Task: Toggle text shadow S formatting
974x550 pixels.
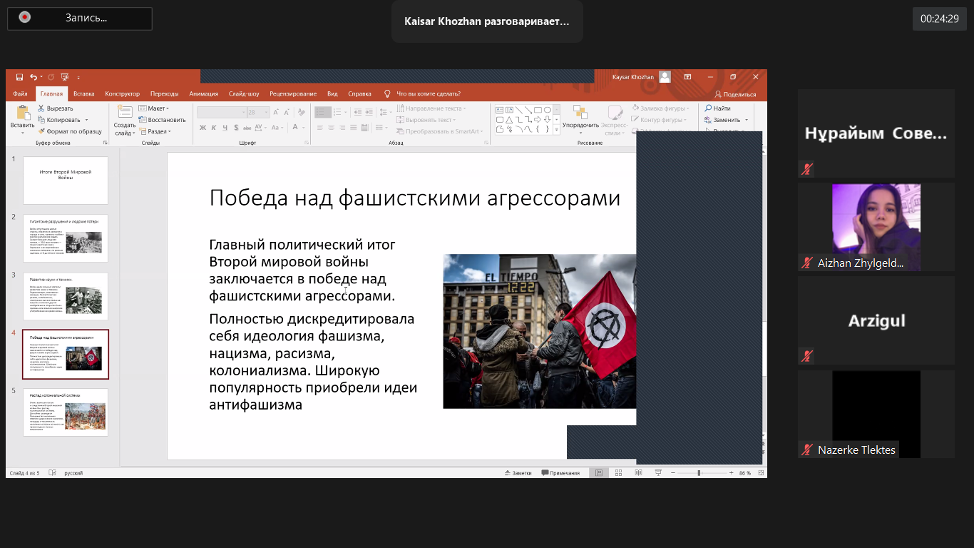Action: pyautogui.click(x=236, y=127)
